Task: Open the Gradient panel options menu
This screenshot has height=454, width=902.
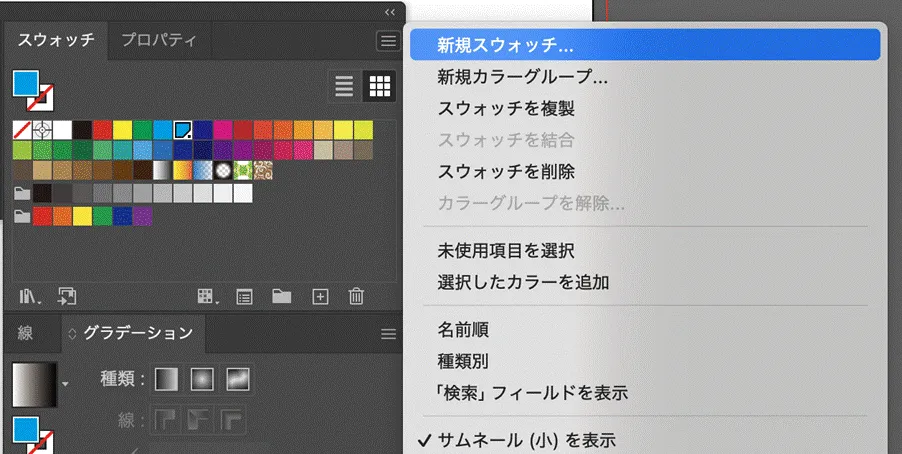Action: coord(388,334)
